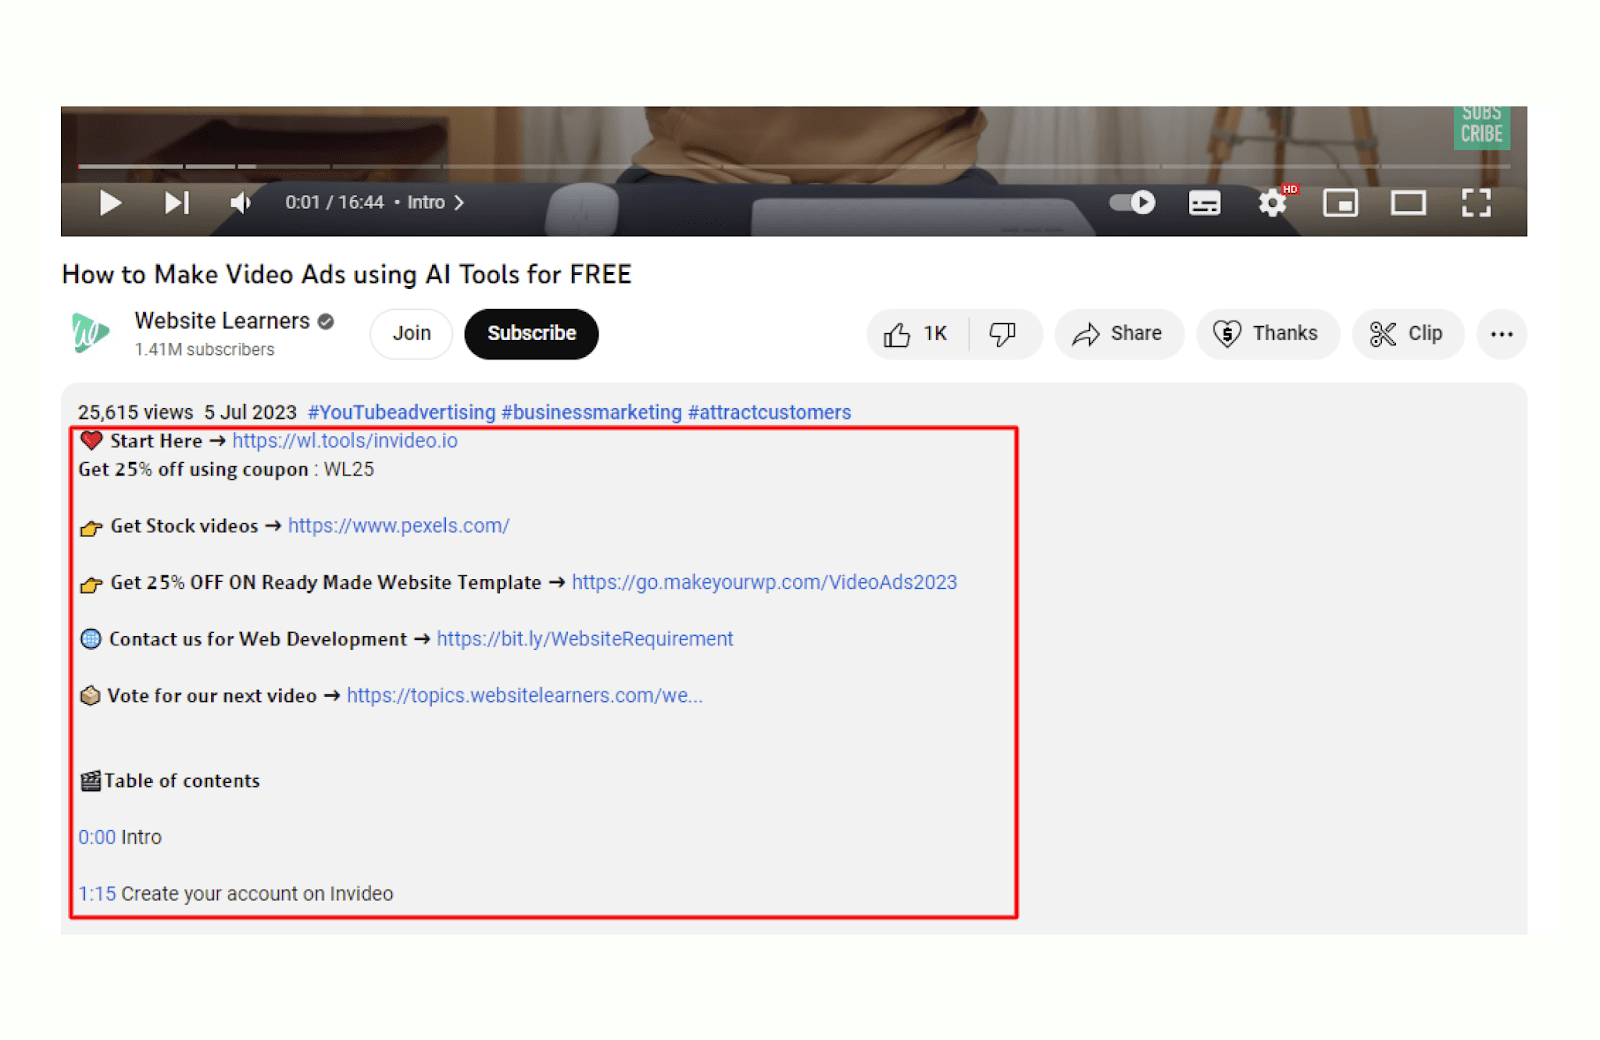Click the SUBSCRIBE watermark on video
Screen dimensions: 1600x1040
point(1481,127)
